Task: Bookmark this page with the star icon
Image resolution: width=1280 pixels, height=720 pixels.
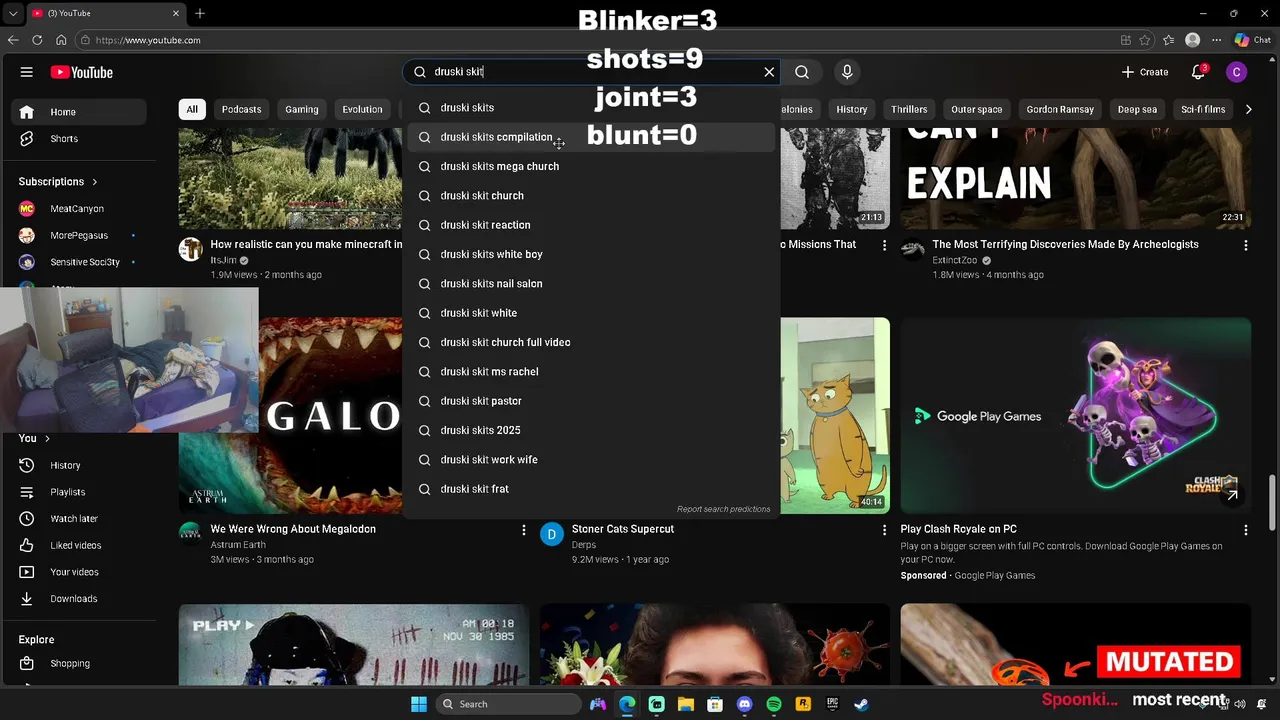Action: coord(1144,40)
